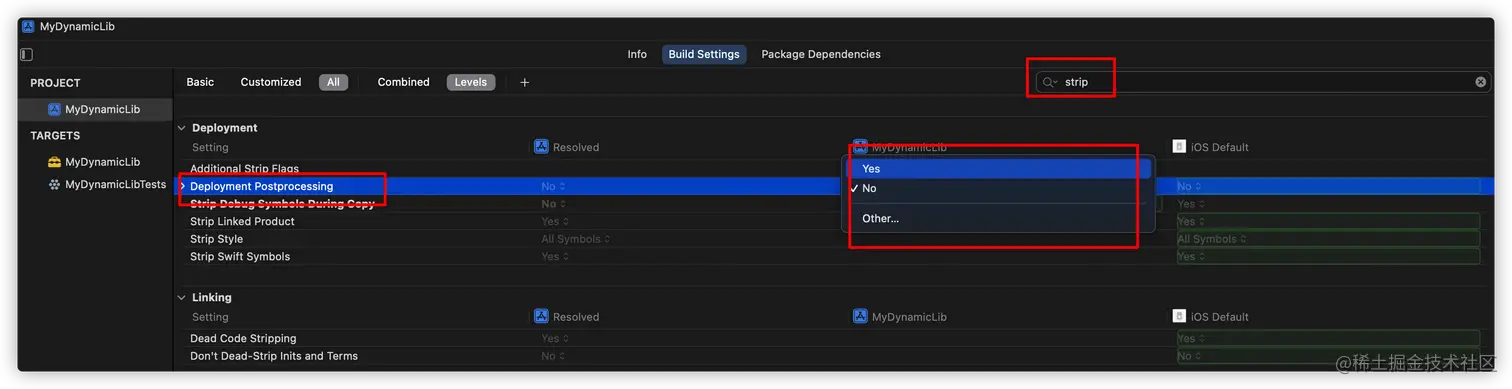Select MyDynamicLib target with toolbox icon

94,161
